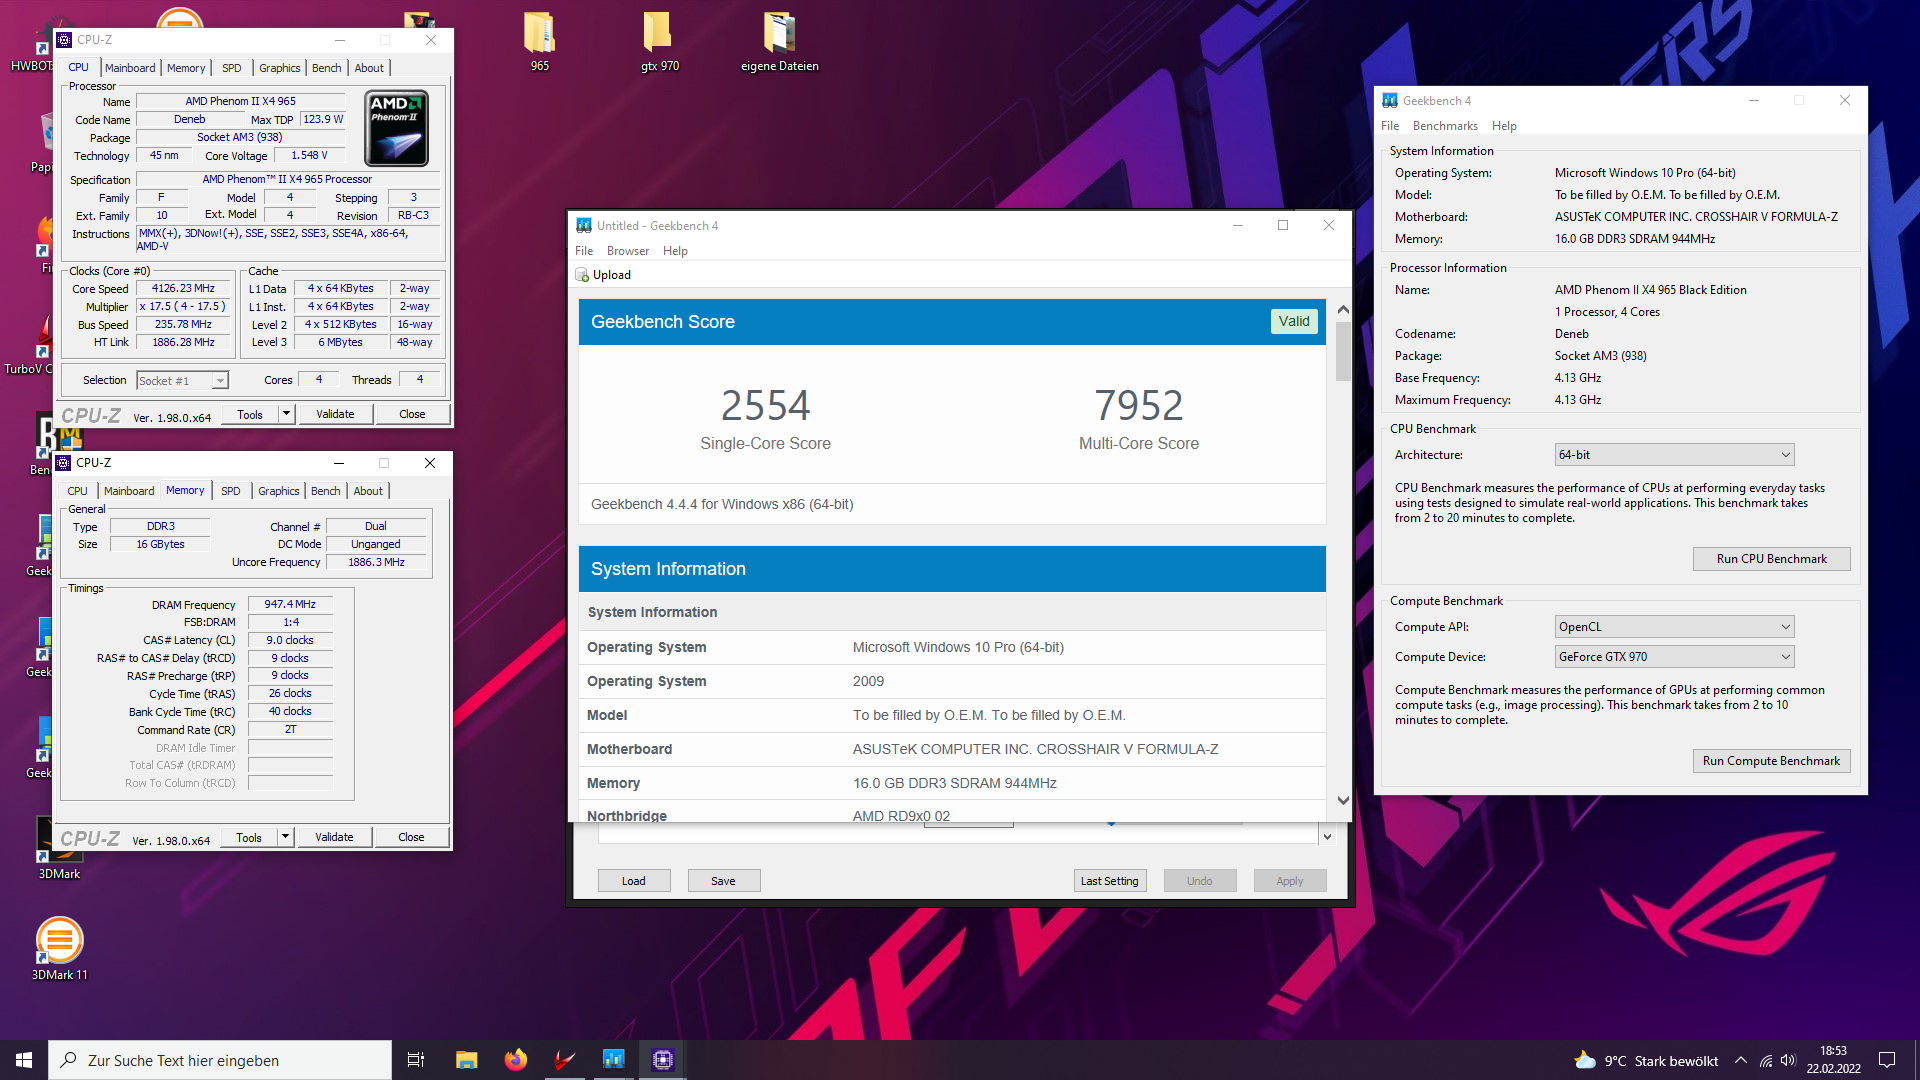Click the Save button

click(723, 881)
